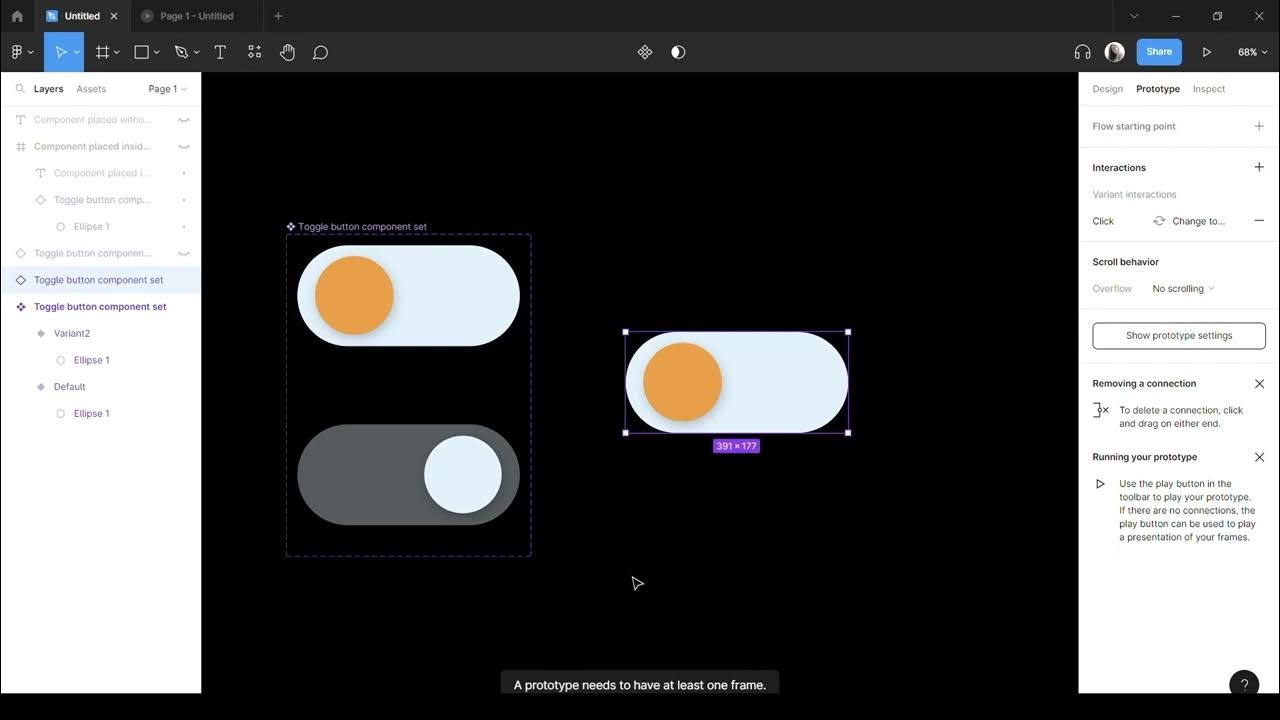Show the hidden 'Component placed witho...' text layer
Screen dimensions: 1280x720
pos(184,120)
